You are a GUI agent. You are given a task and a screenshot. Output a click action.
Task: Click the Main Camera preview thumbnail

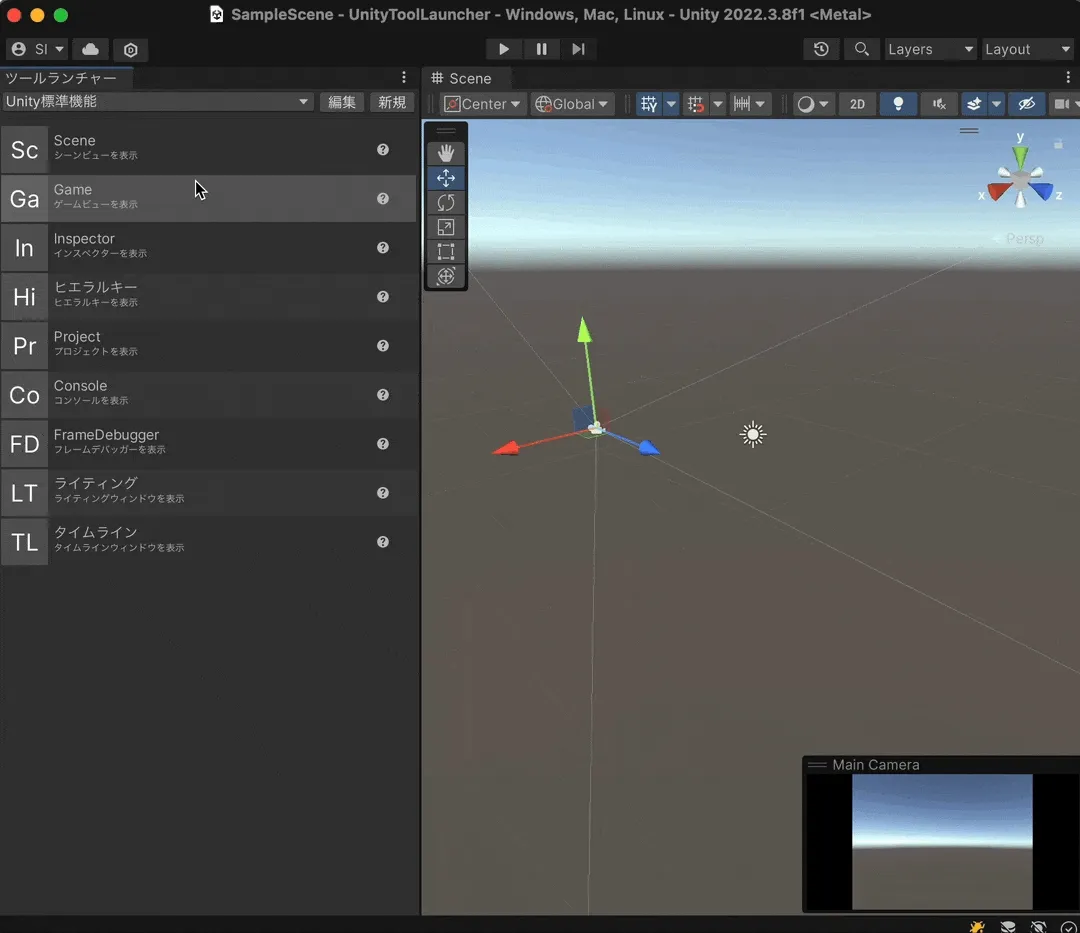coord(941,841)
